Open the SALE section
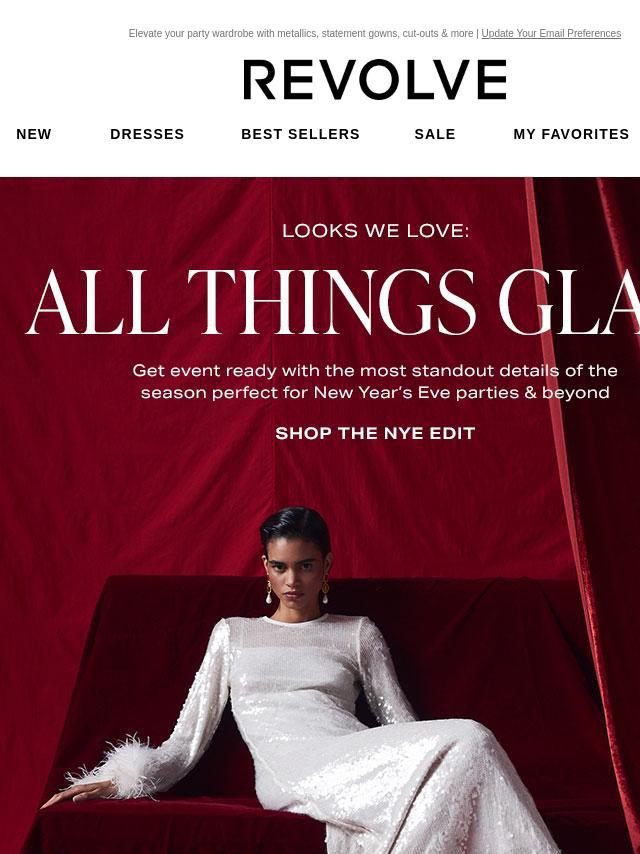Image resolution: width=640 pixels, height=854 pixels. point(435,134)
